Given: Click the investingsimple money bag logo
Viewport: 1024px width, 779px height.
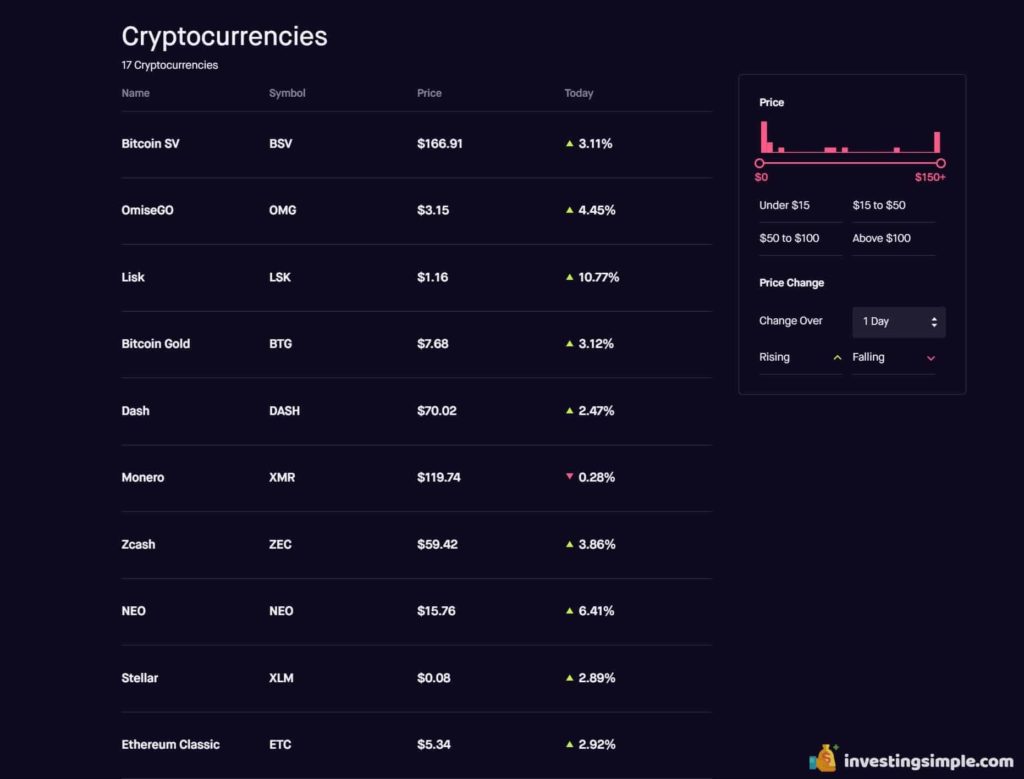Looking at the screenshot, I should tap(824, 758).
